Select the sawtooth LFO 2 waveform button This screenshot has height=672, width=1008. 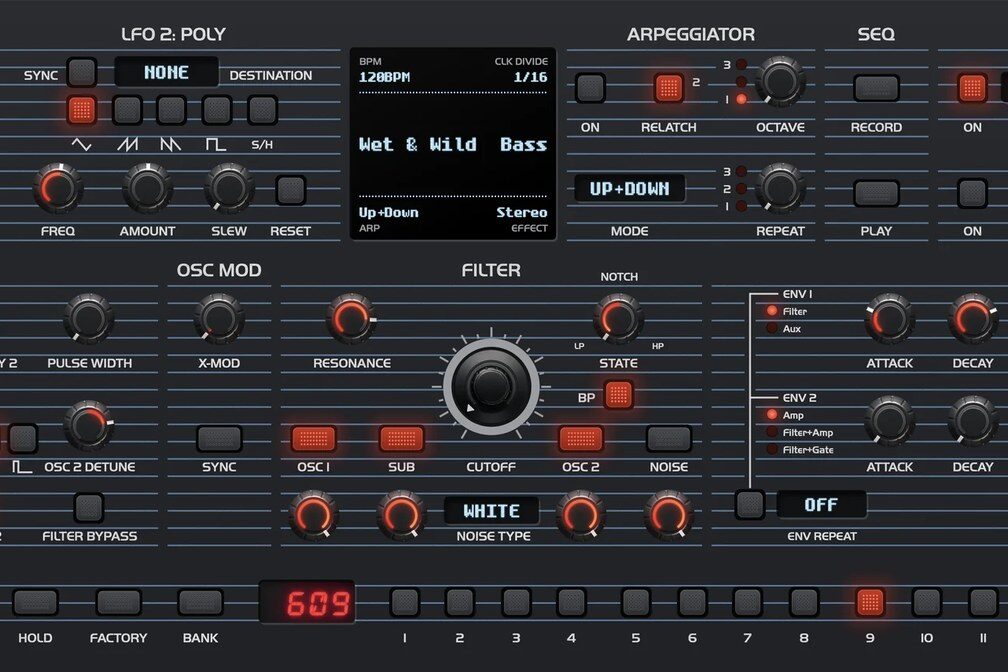click(127, 110)
